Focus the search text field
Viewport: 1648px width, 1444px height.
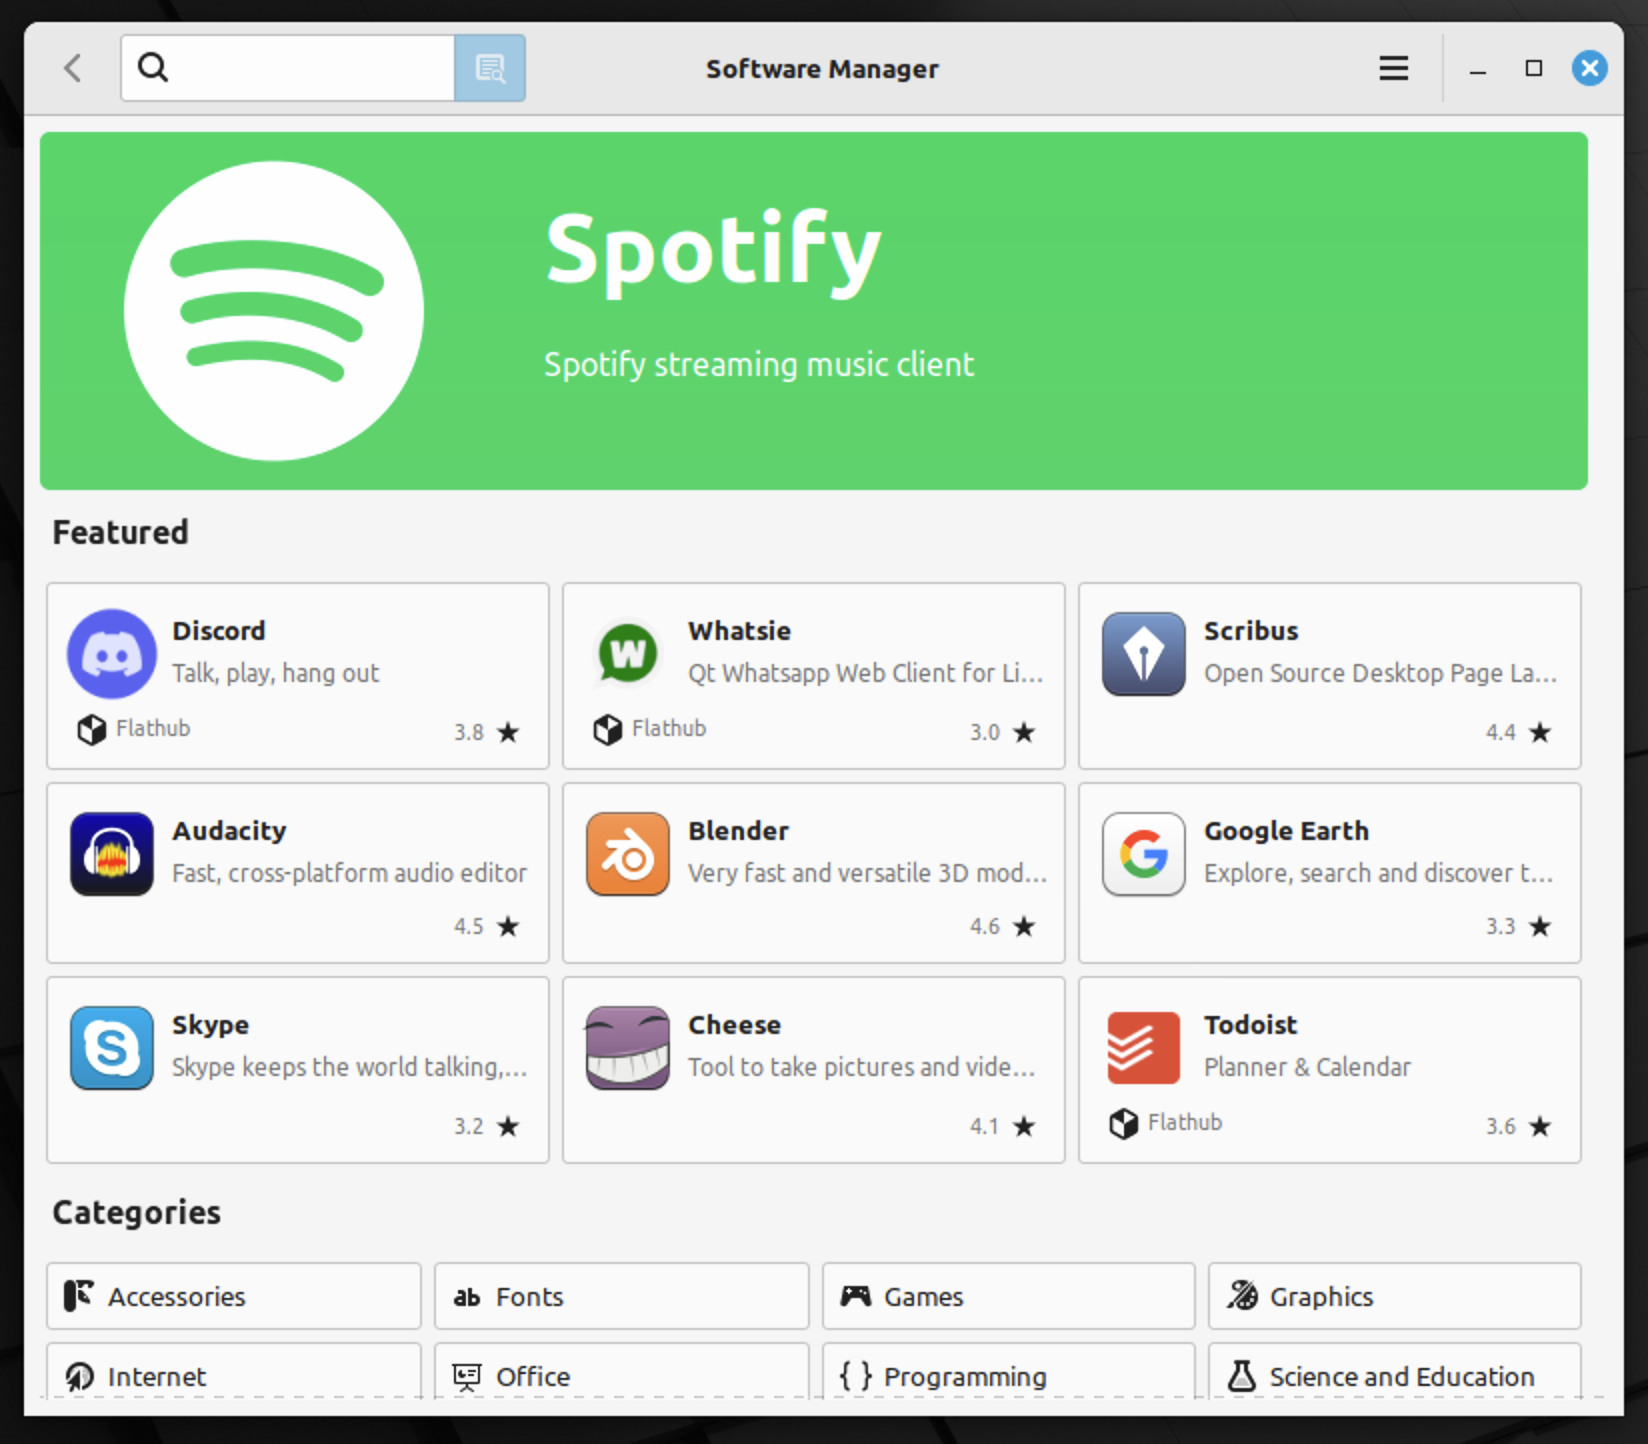pyautogui.click(x=288, y=68)
